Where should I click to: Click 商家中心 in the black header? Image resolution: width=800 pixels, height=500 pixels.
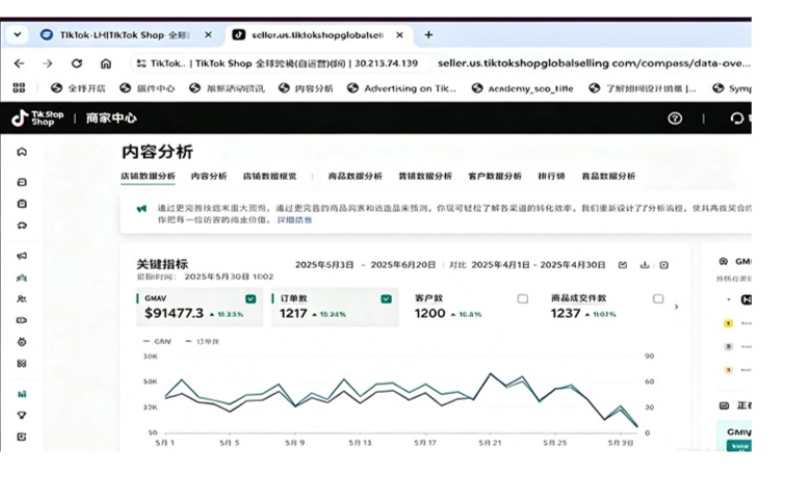[111, 118]
